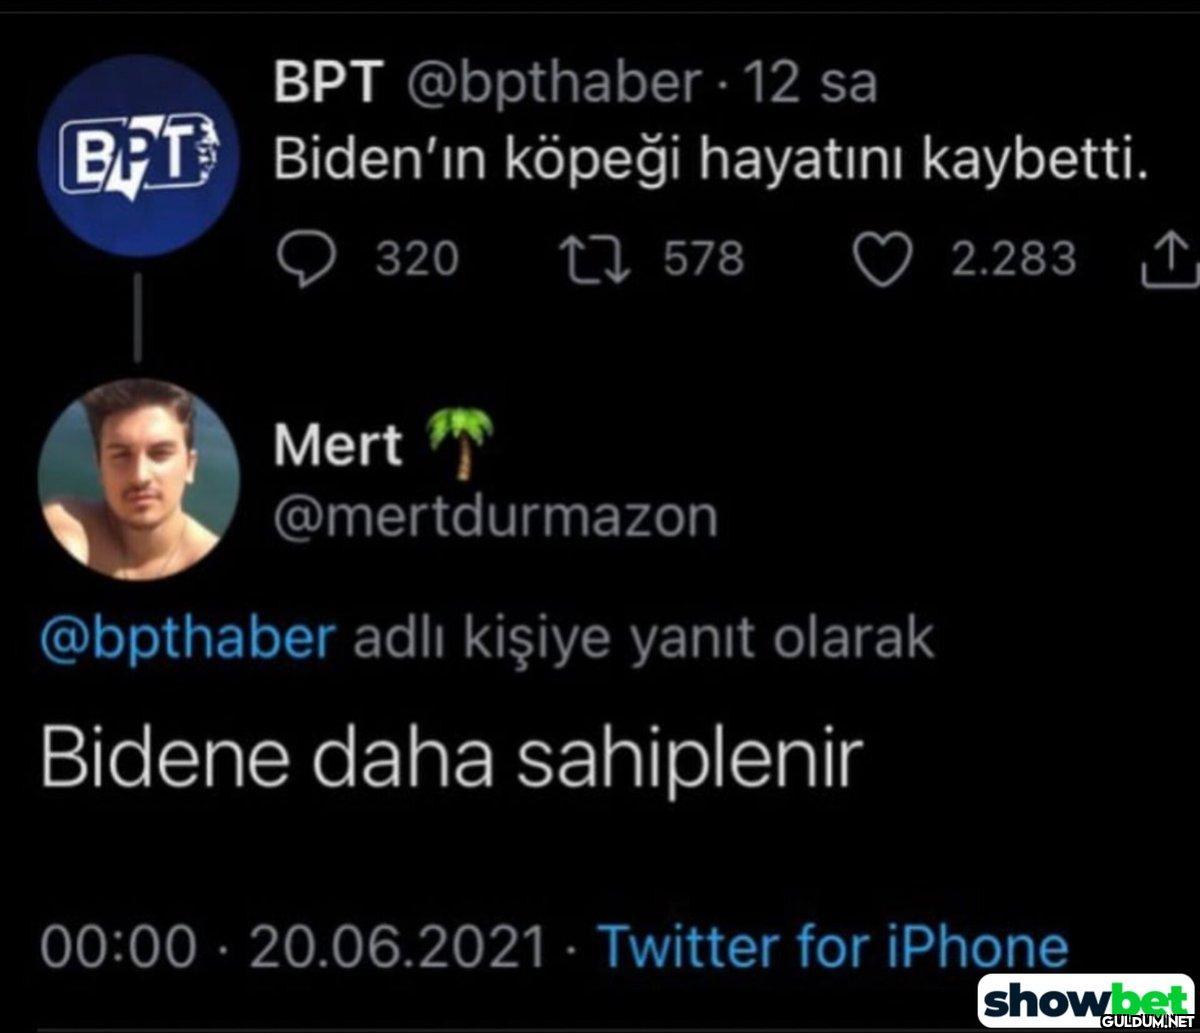View the 2.283 likes count
The width and height of the screenshot is (1200, 1033).
(1013, 259)
